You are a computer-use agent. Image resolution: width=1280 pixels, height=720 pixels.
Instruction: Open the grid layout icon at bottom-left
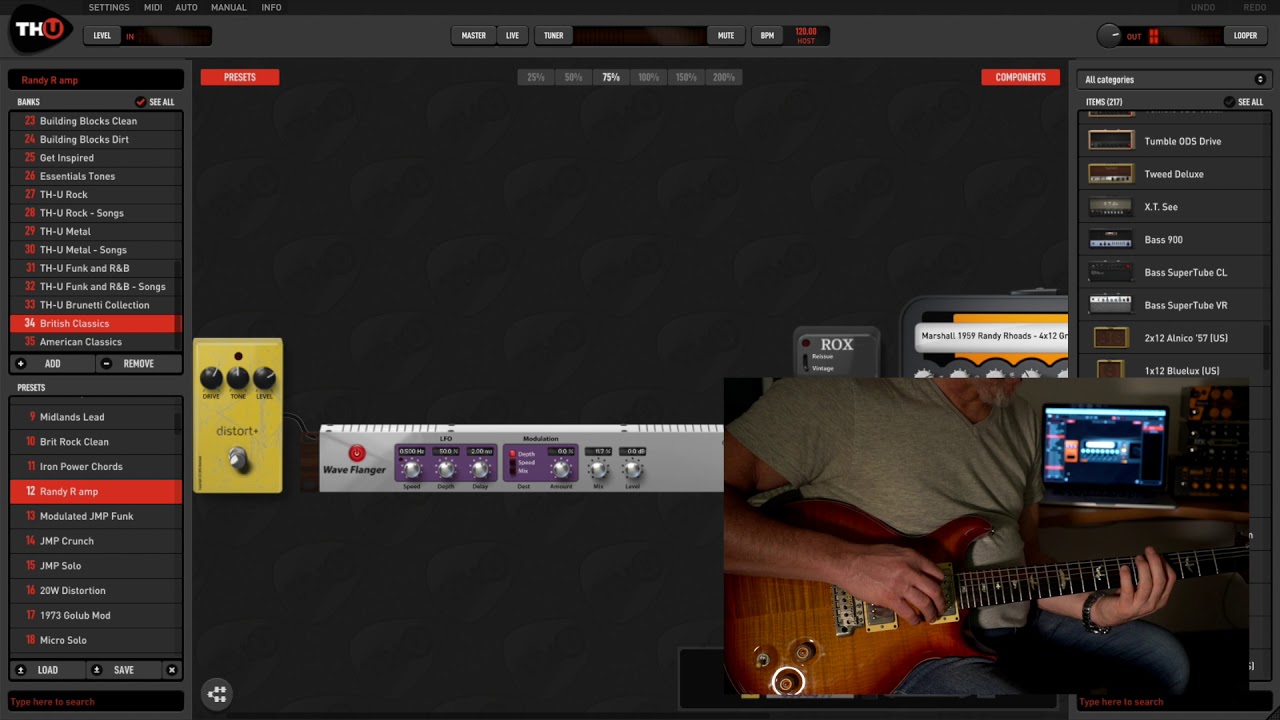click(217, 693)
